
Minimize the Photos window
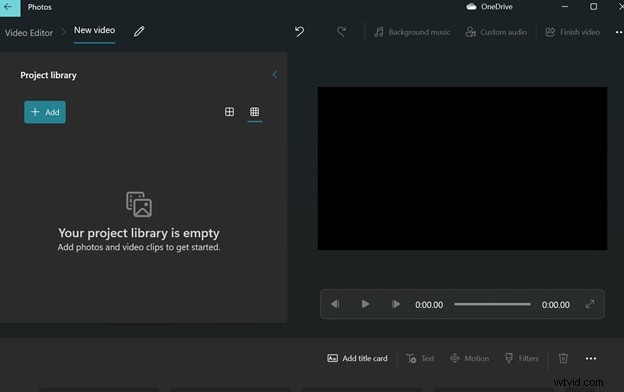pos(565,7)
